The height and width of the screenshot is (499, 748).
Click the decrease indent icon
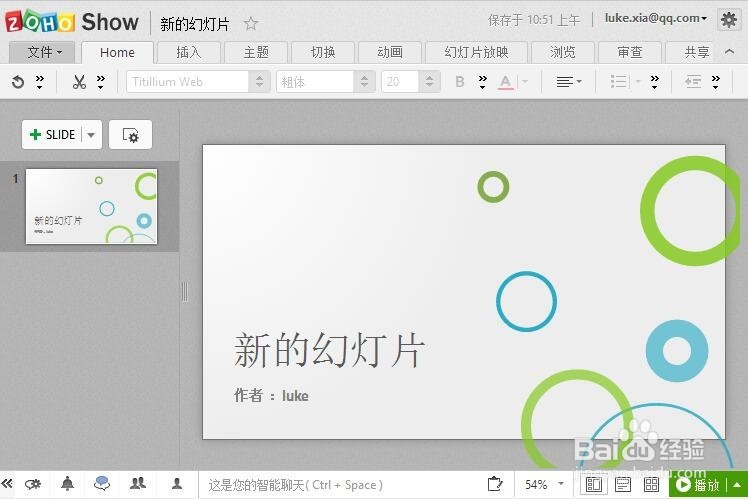click(693, 82)
